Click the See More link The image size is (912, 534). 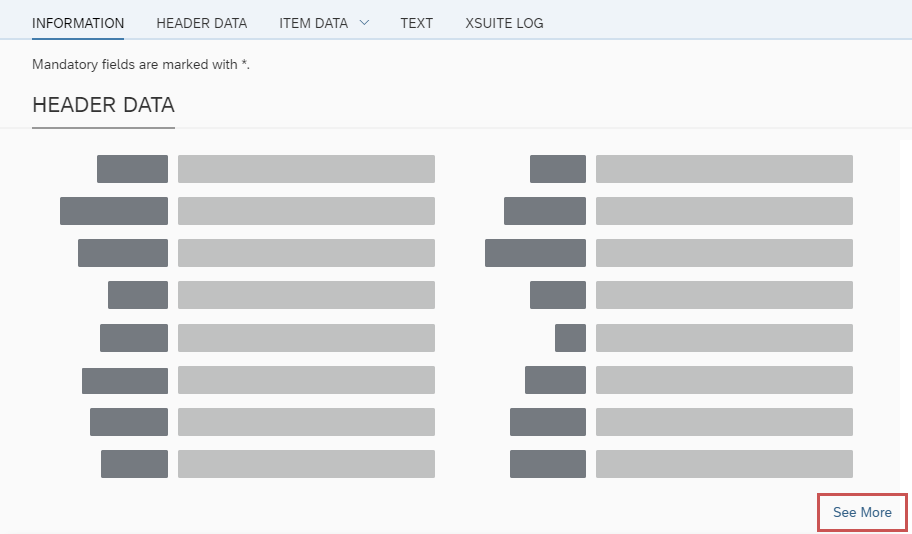coord(862,512)
